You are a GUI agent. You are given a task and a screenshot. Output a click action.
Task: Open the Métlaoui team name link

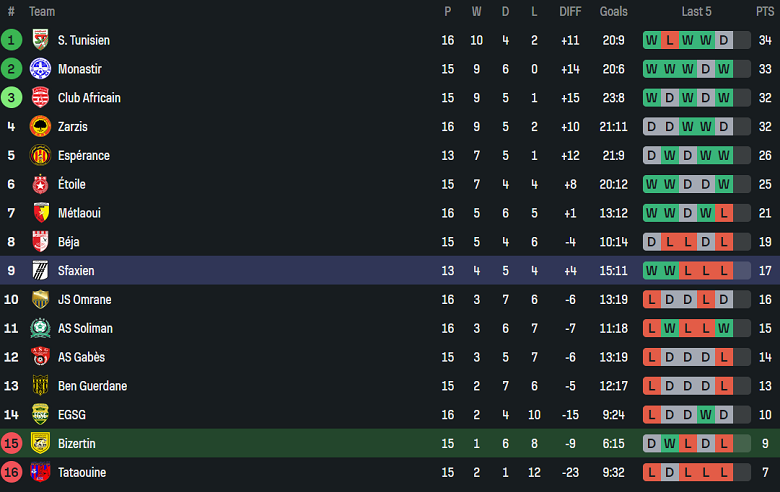click(x=79, y=213)
